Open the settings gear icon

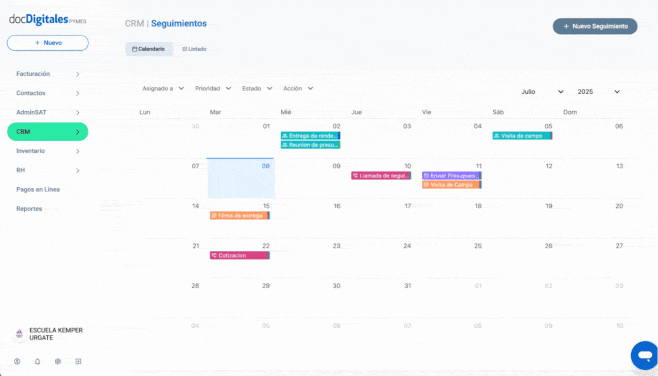point(58,361)
